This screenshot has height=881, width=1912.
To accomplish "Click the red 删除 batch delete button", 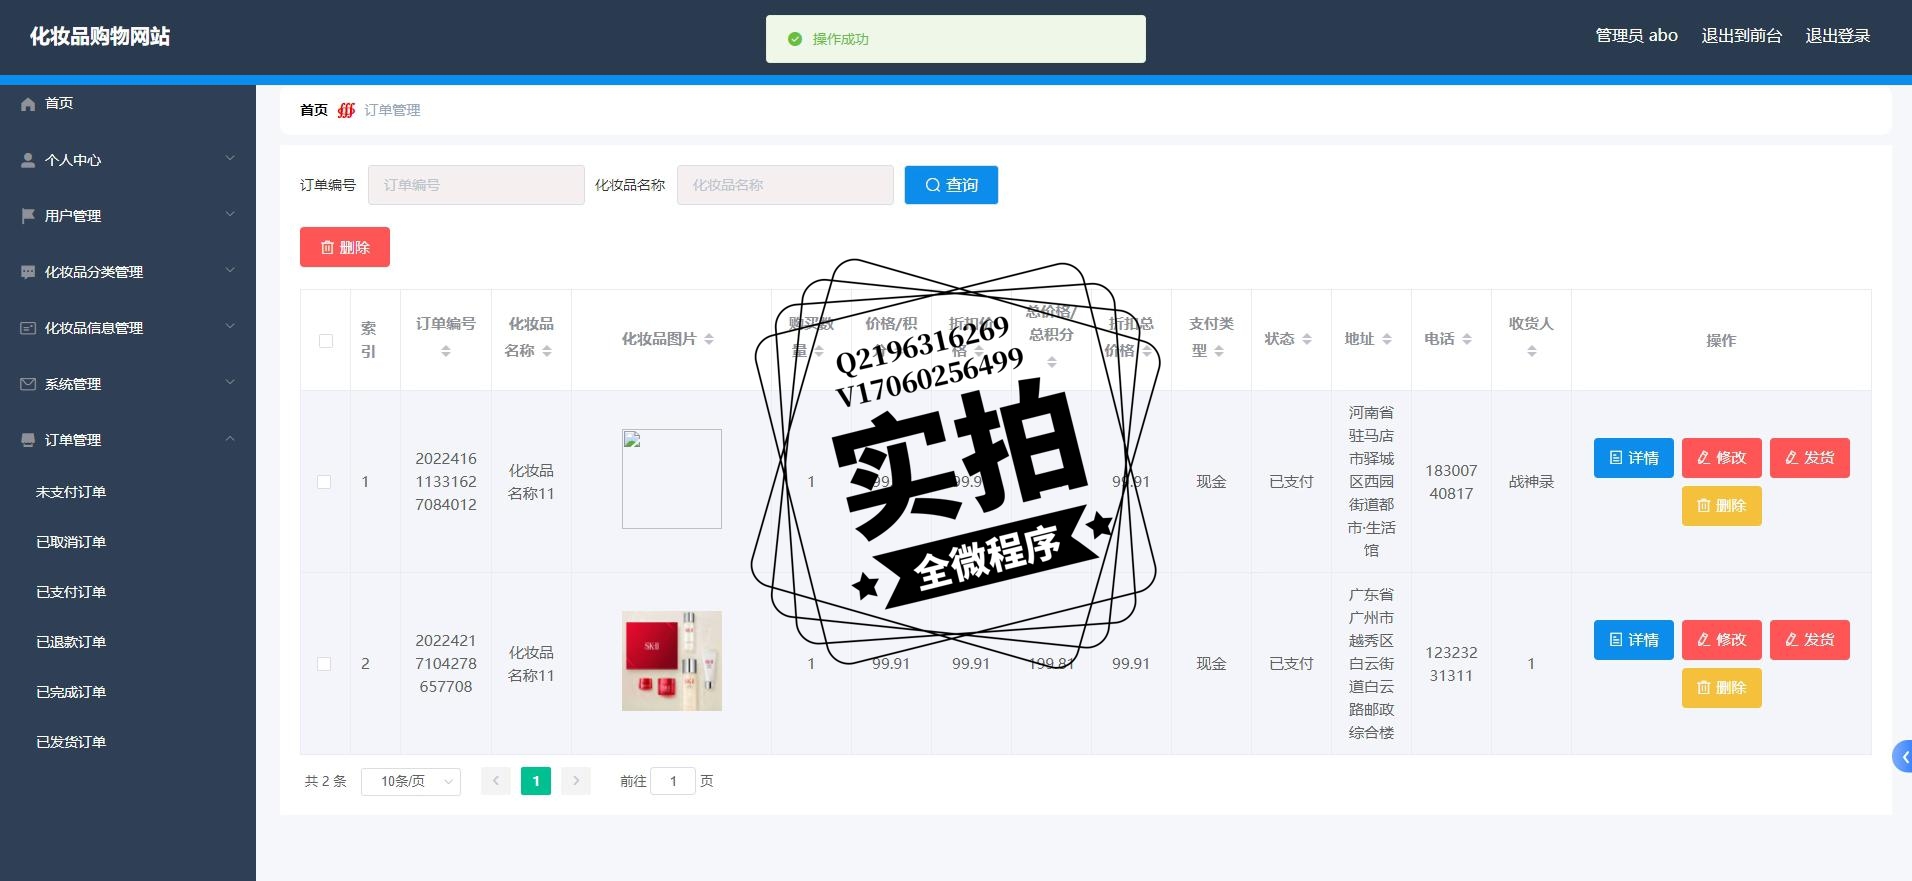I will [x=345, y=247].
